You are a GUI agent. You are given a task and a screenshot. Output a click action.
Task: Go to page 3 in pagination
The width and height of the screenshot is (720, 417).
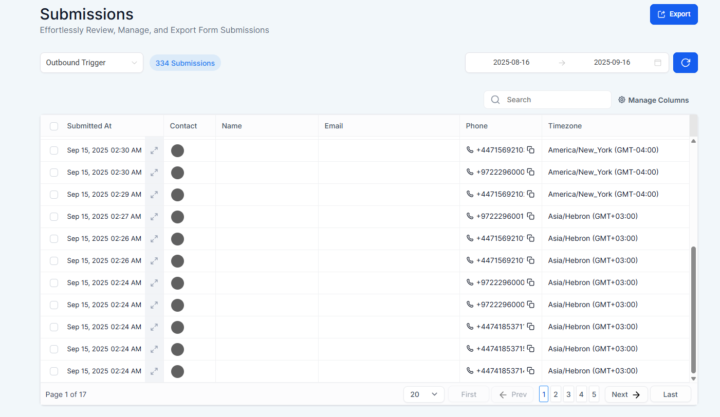pos(568,394)
